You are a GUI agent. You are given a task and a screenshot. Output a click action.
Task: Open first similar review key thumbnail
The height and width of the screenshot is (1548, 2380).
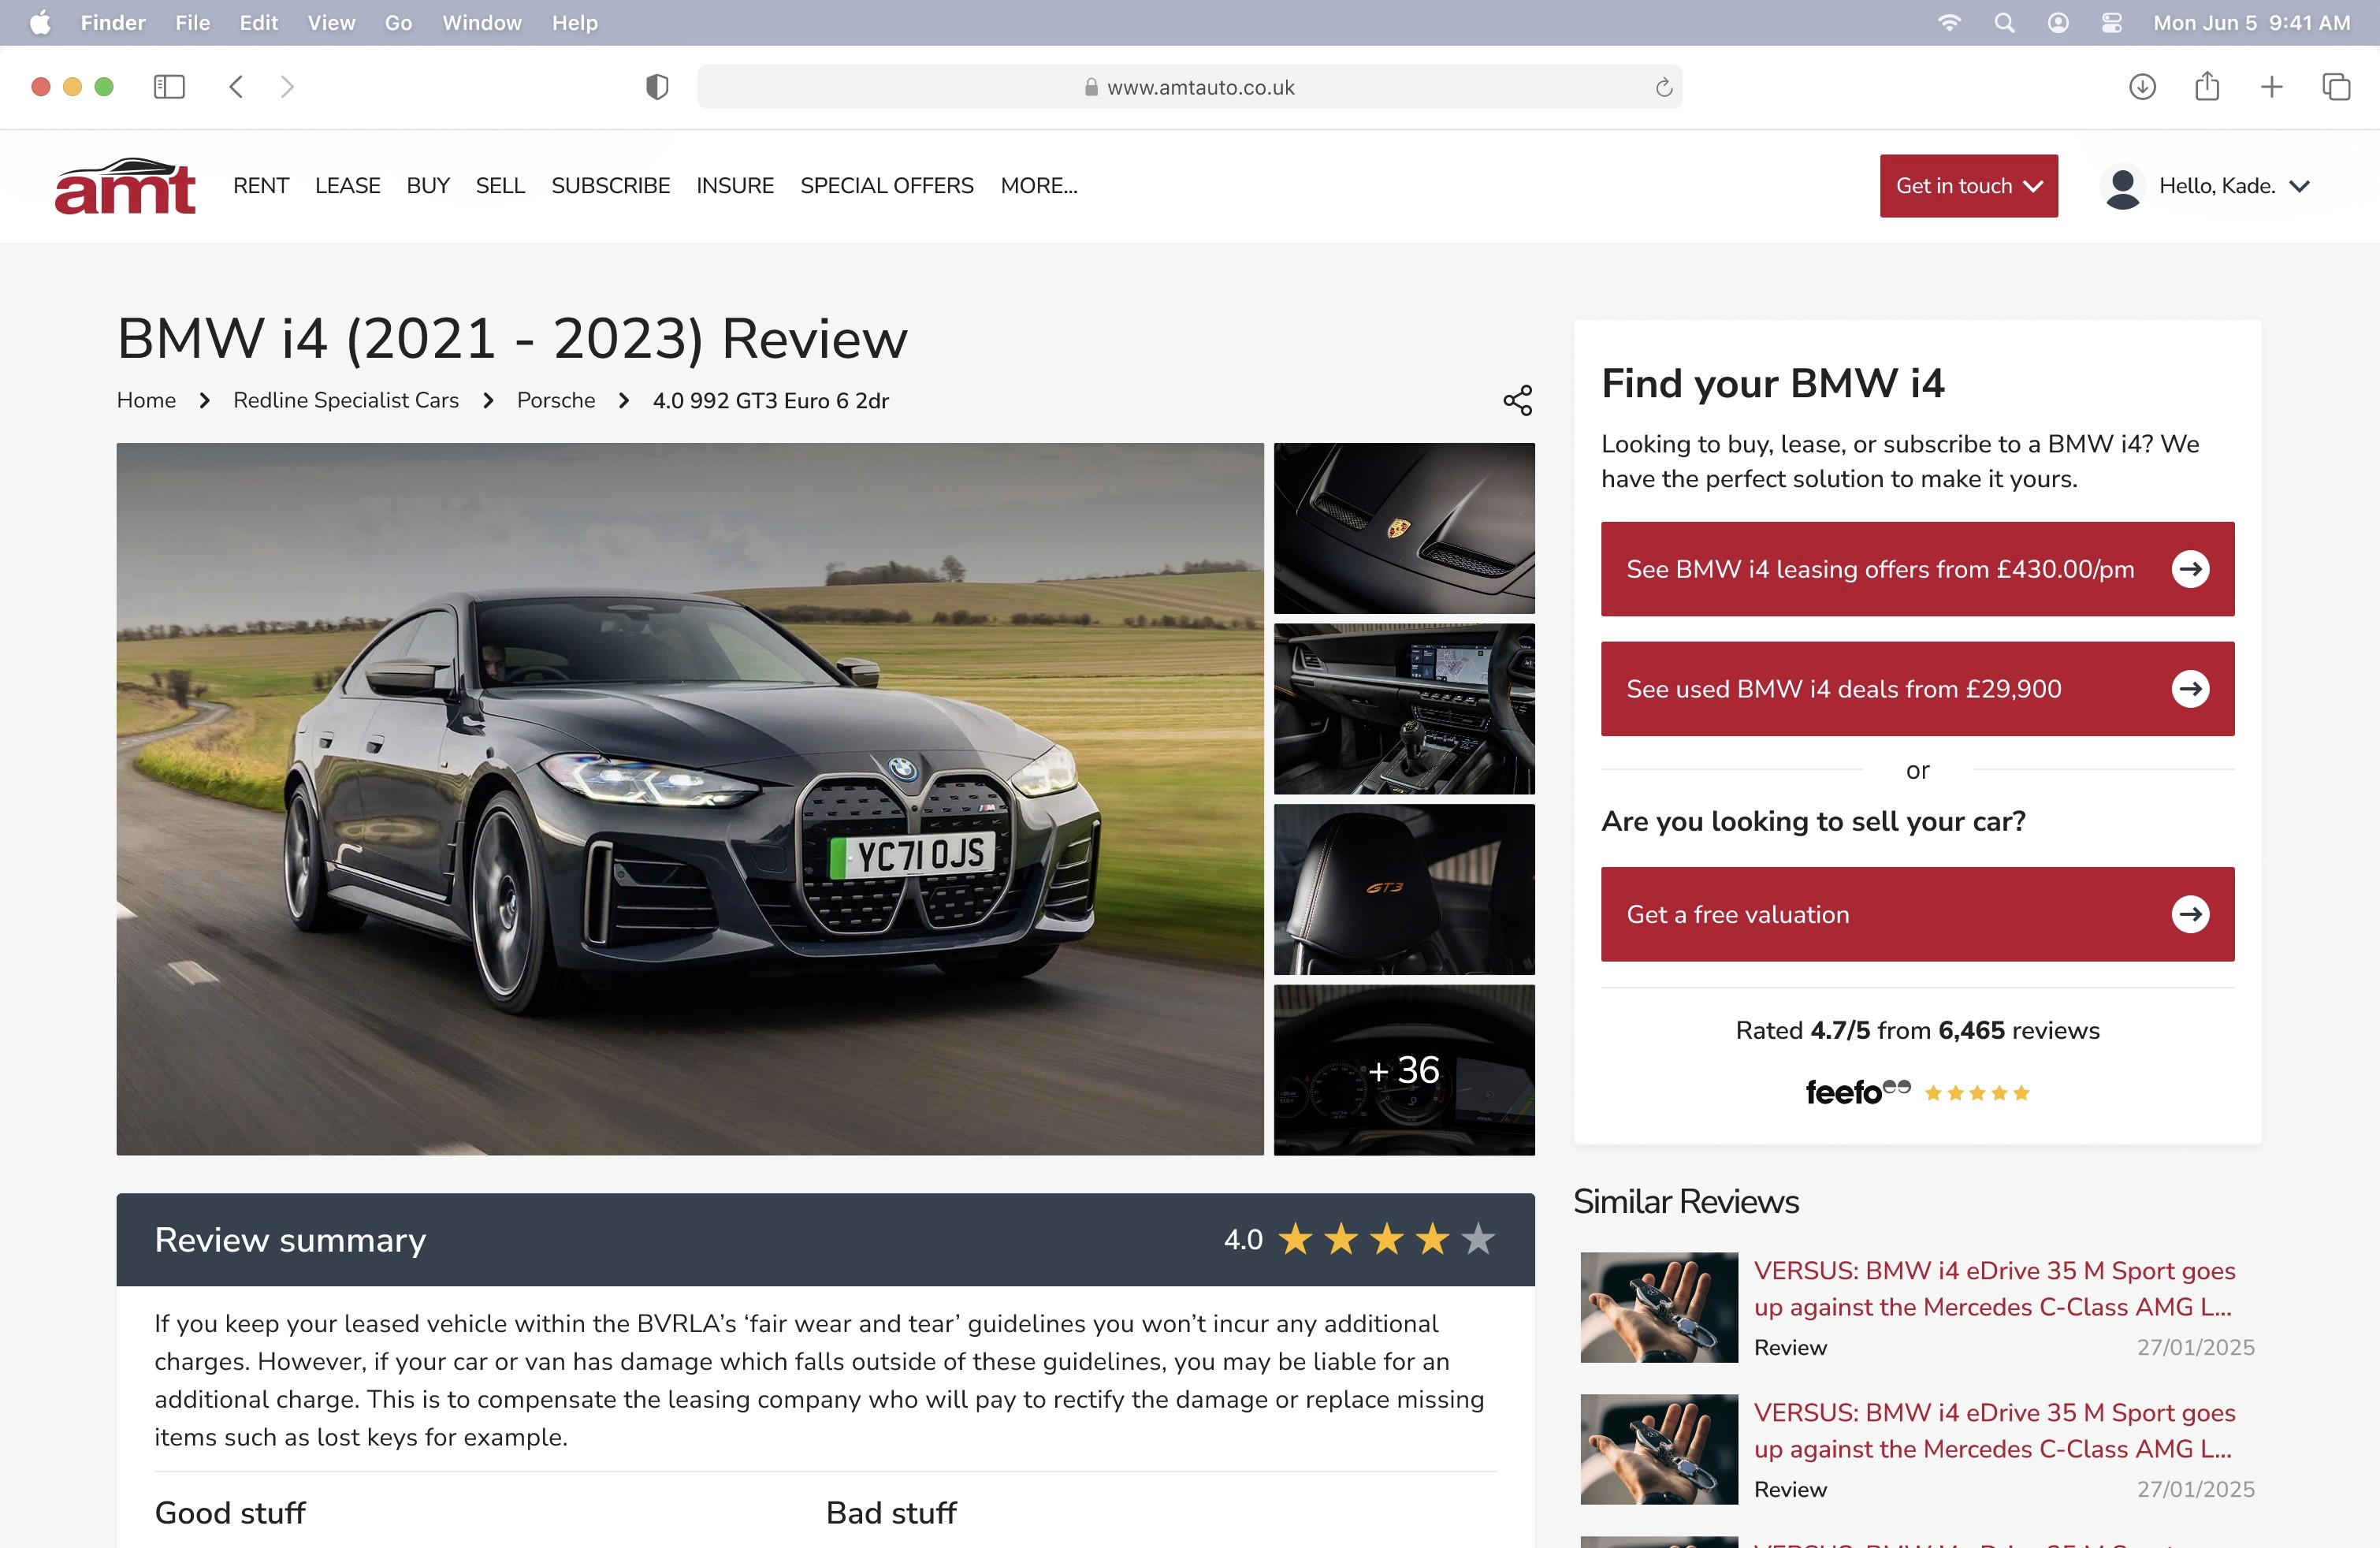click(x=1659, y=1307)
